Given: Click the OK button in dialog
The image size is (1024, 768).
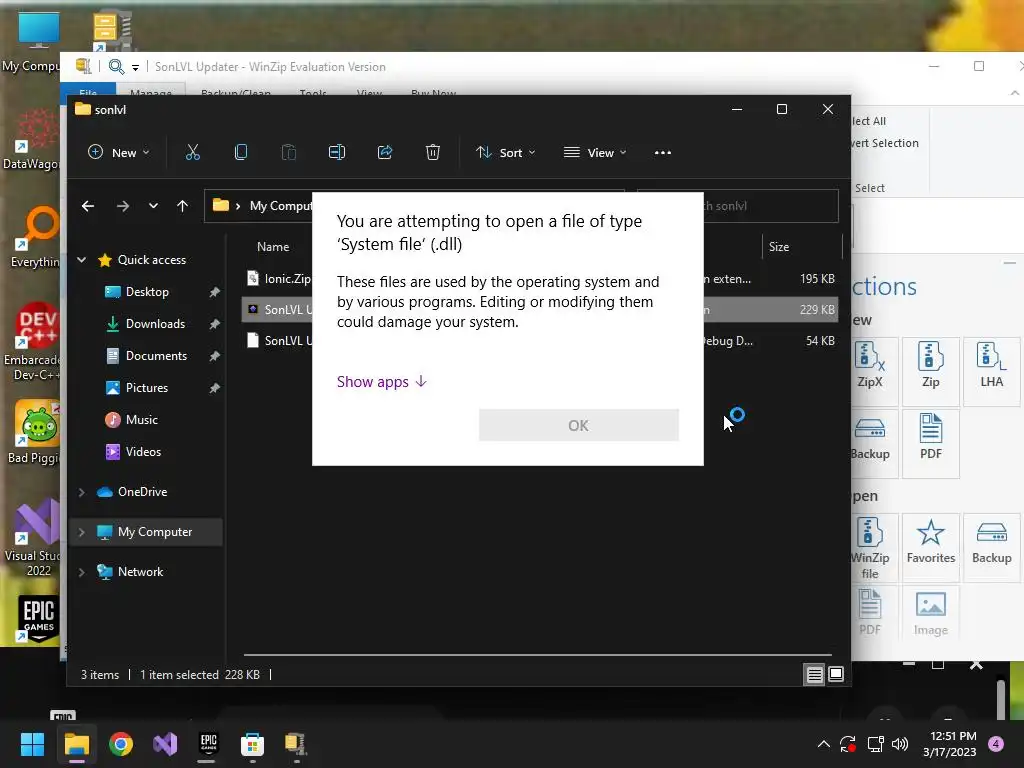Looking at the screenshot, I should 579,425.
